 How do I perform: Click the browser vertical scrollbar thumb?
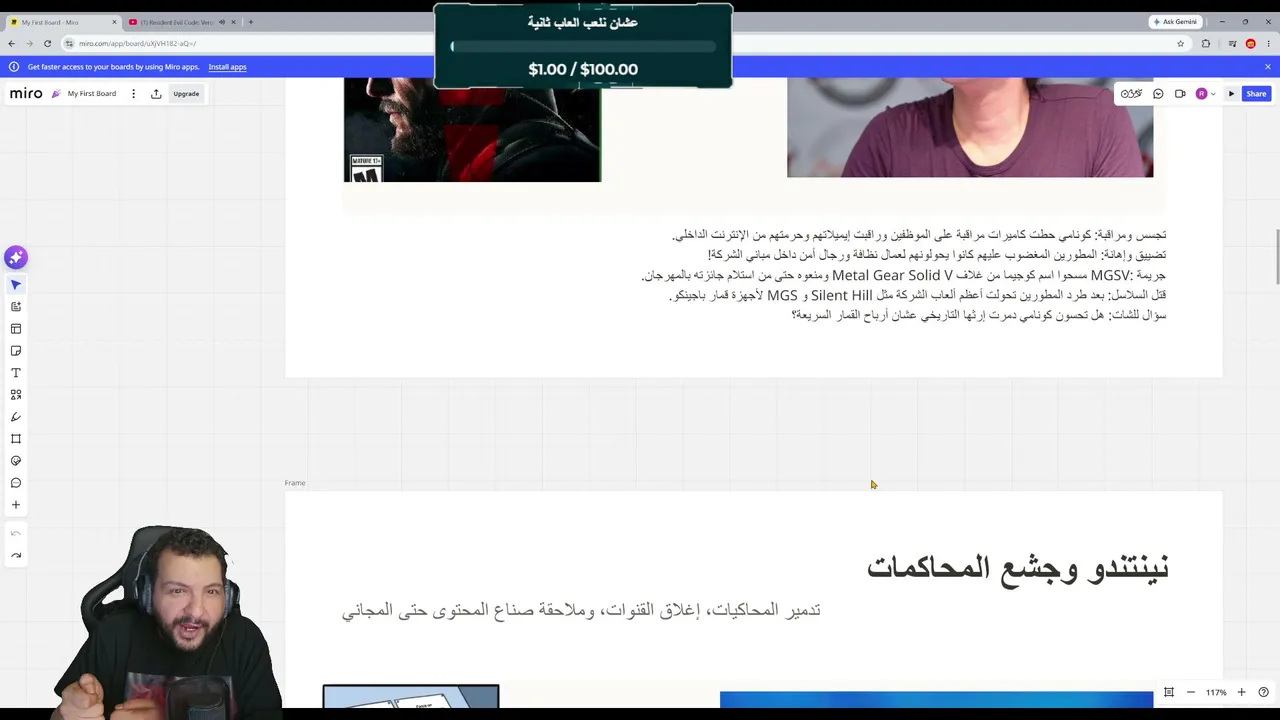pos(1276,258)
